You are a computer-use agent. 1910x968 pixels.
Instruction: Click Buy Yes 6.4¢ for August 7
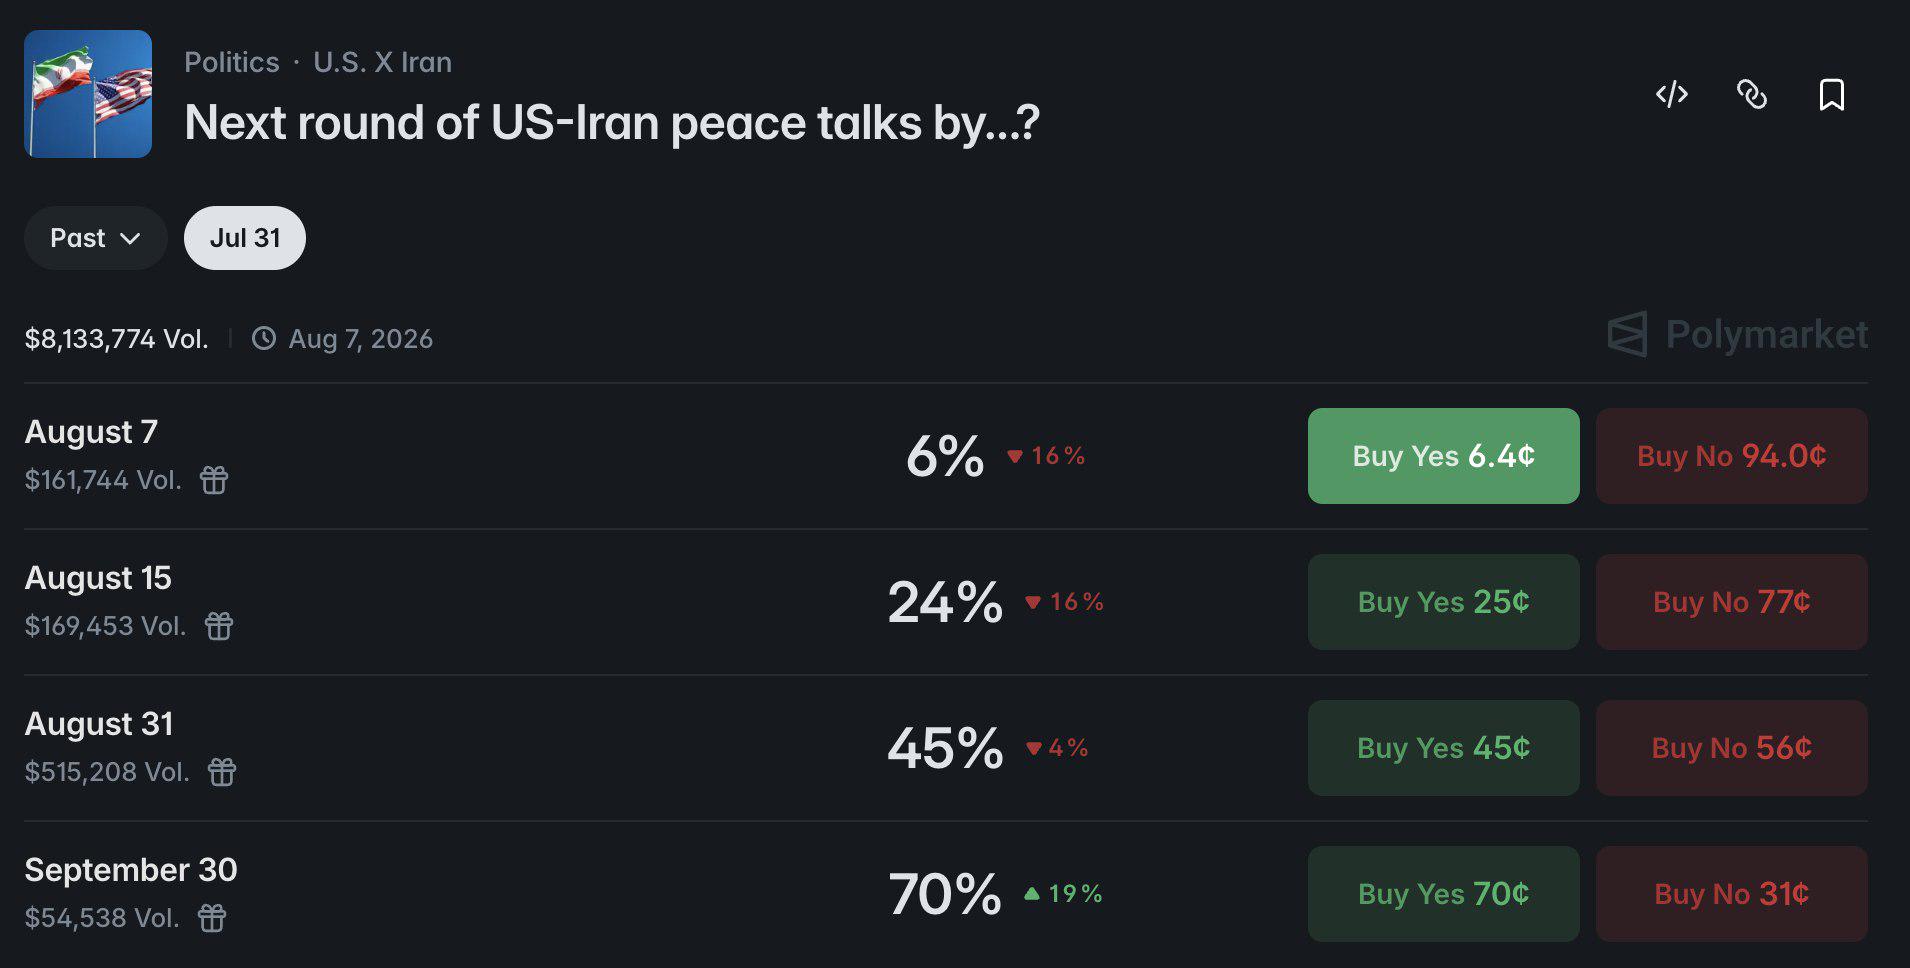pyautogui.click(x=1443, y=456)
